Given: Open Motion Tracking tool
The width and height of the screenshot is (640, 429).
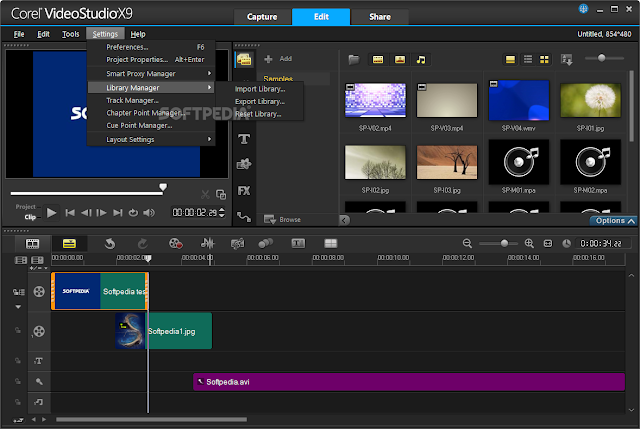Looking at the screenshot, I should (x=265, y=244).
